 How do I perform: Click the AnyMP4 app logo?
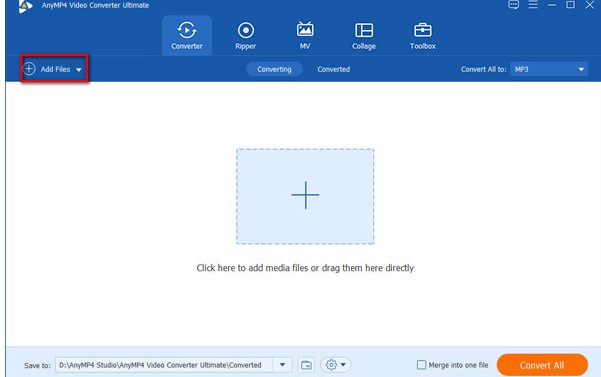(x=25, y=6)
